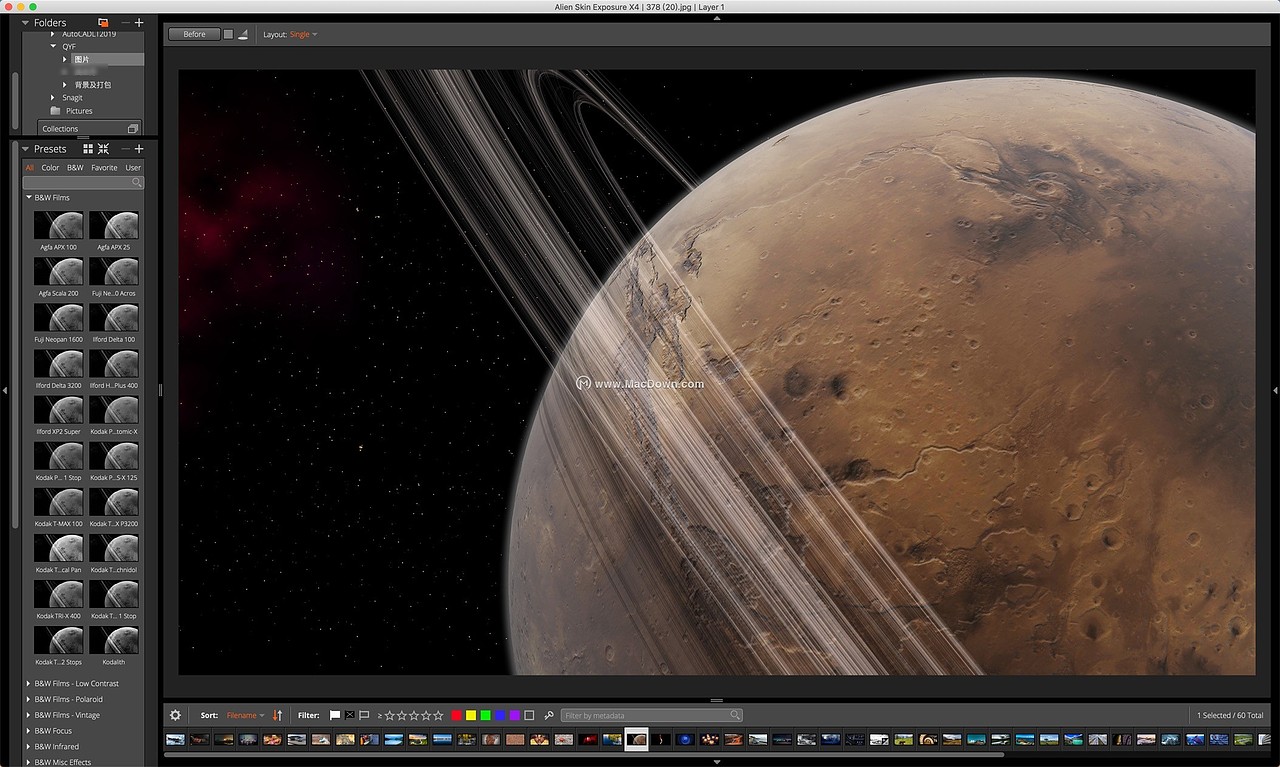
Task: Click the magnifier in metadata filter
Action: coord(735,715)
